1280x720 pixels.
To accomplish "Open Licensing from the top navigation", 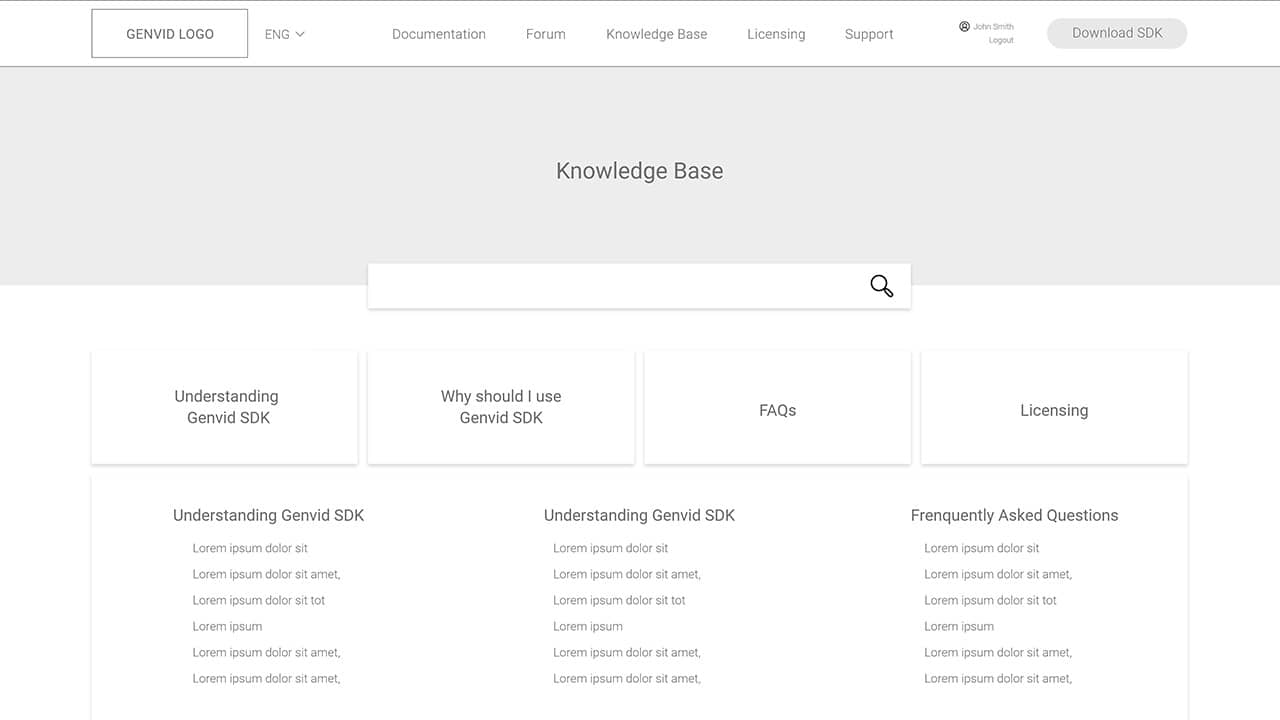I will (x=775, y=34).
